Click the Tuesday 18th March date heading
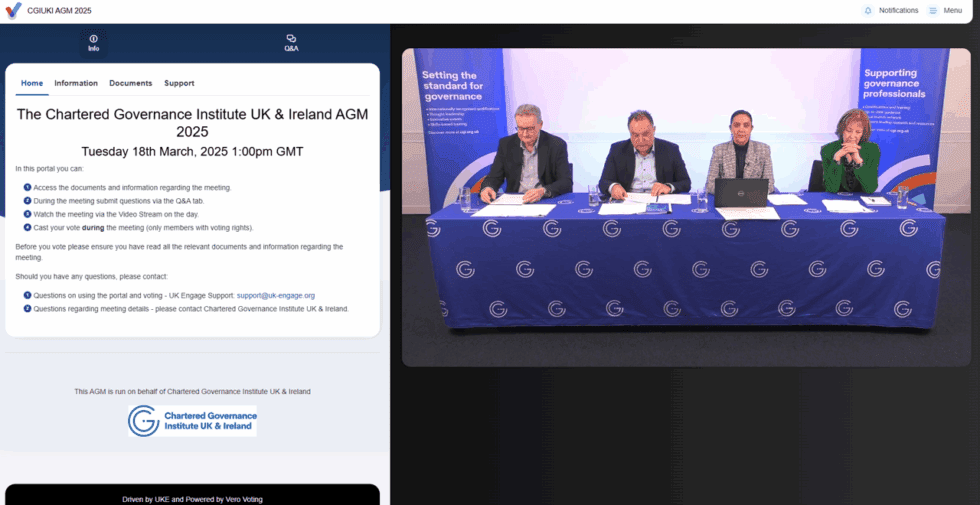980x505 pixels. coord(192,152)
